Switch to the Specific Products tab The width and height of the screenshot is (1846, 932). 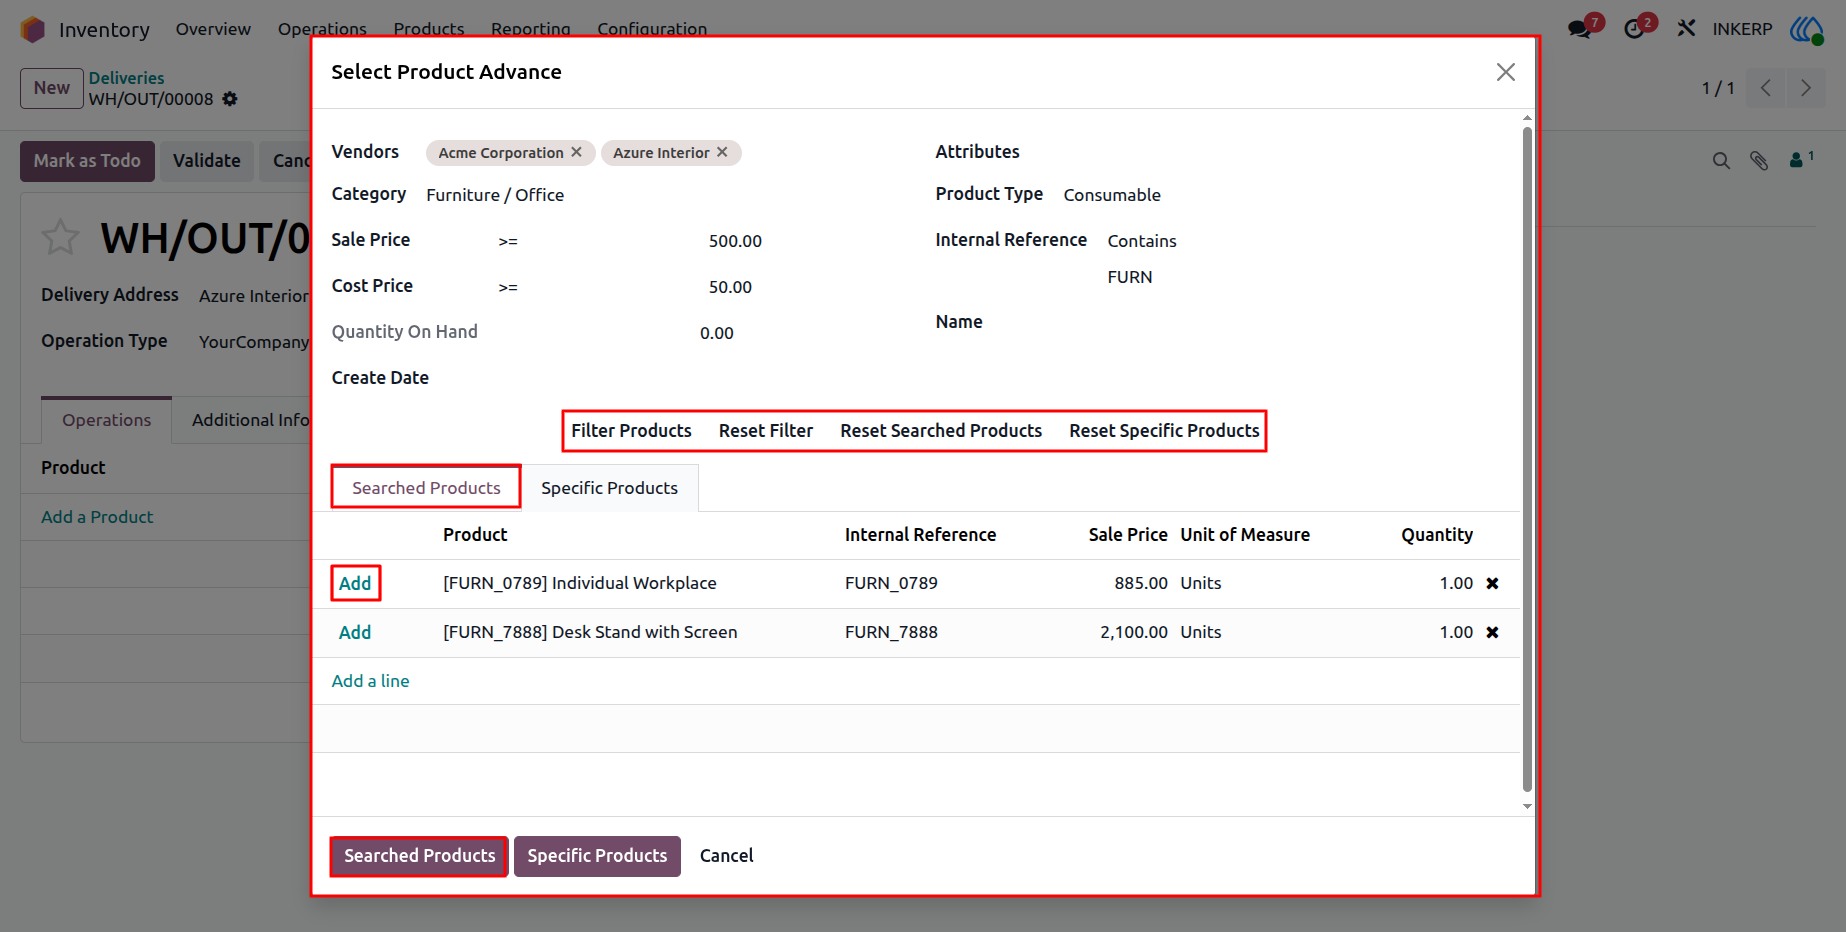coord(610,488)
